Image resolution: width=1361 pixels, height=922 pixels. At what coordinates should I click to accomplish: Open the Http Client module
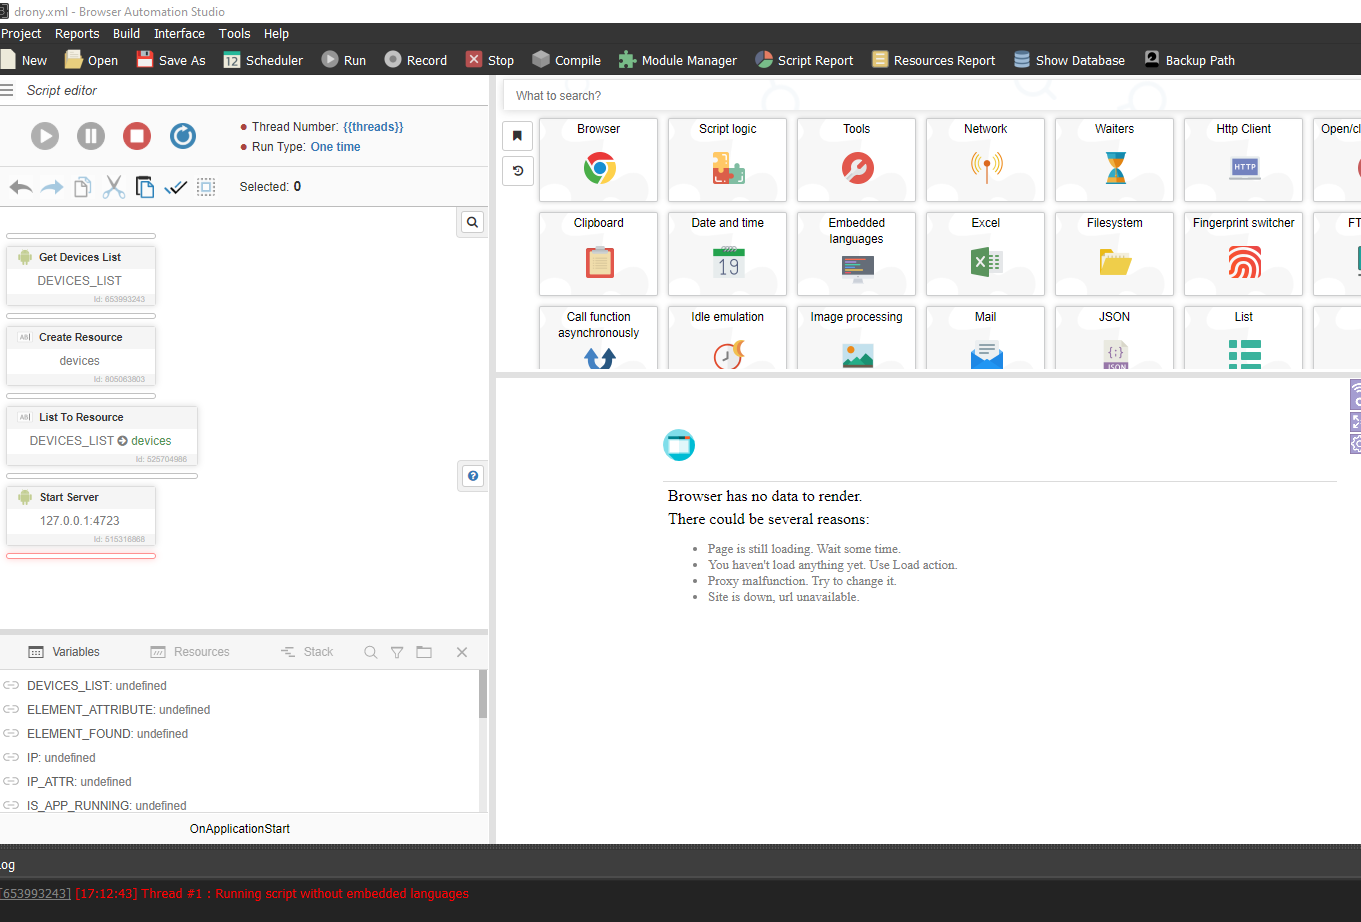(1243, 159)
